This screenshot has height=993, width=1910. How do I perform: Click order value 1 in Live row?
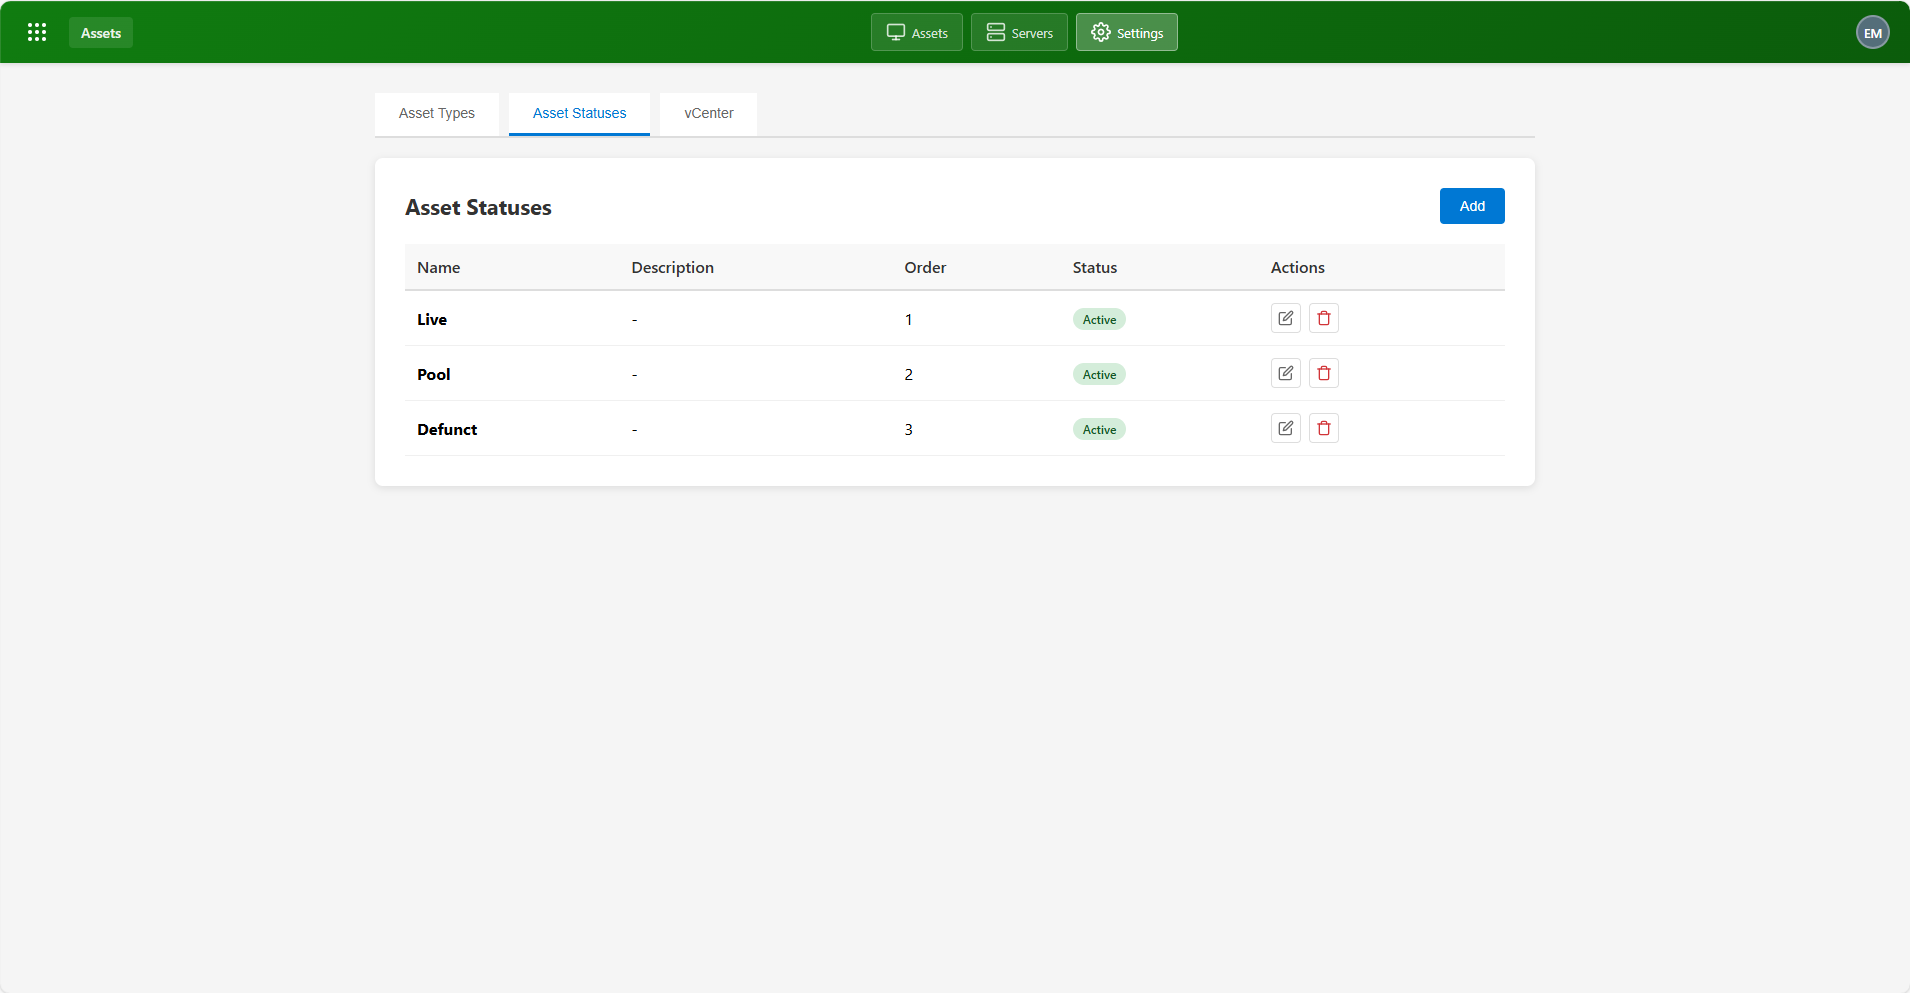[x=909, y=319]
